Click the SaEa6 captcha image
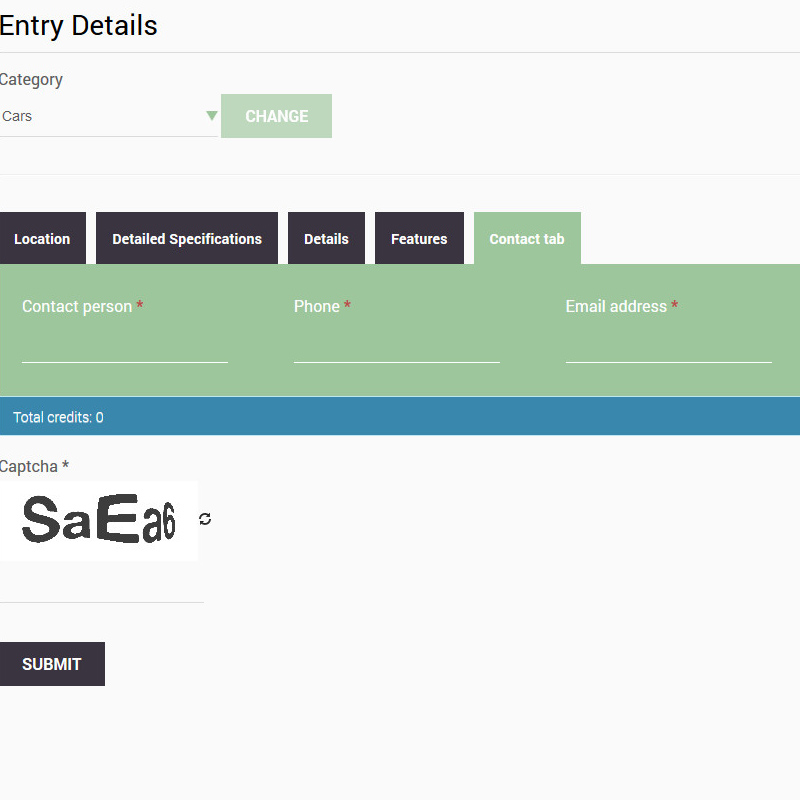800x800 pixels. point(99,521)
